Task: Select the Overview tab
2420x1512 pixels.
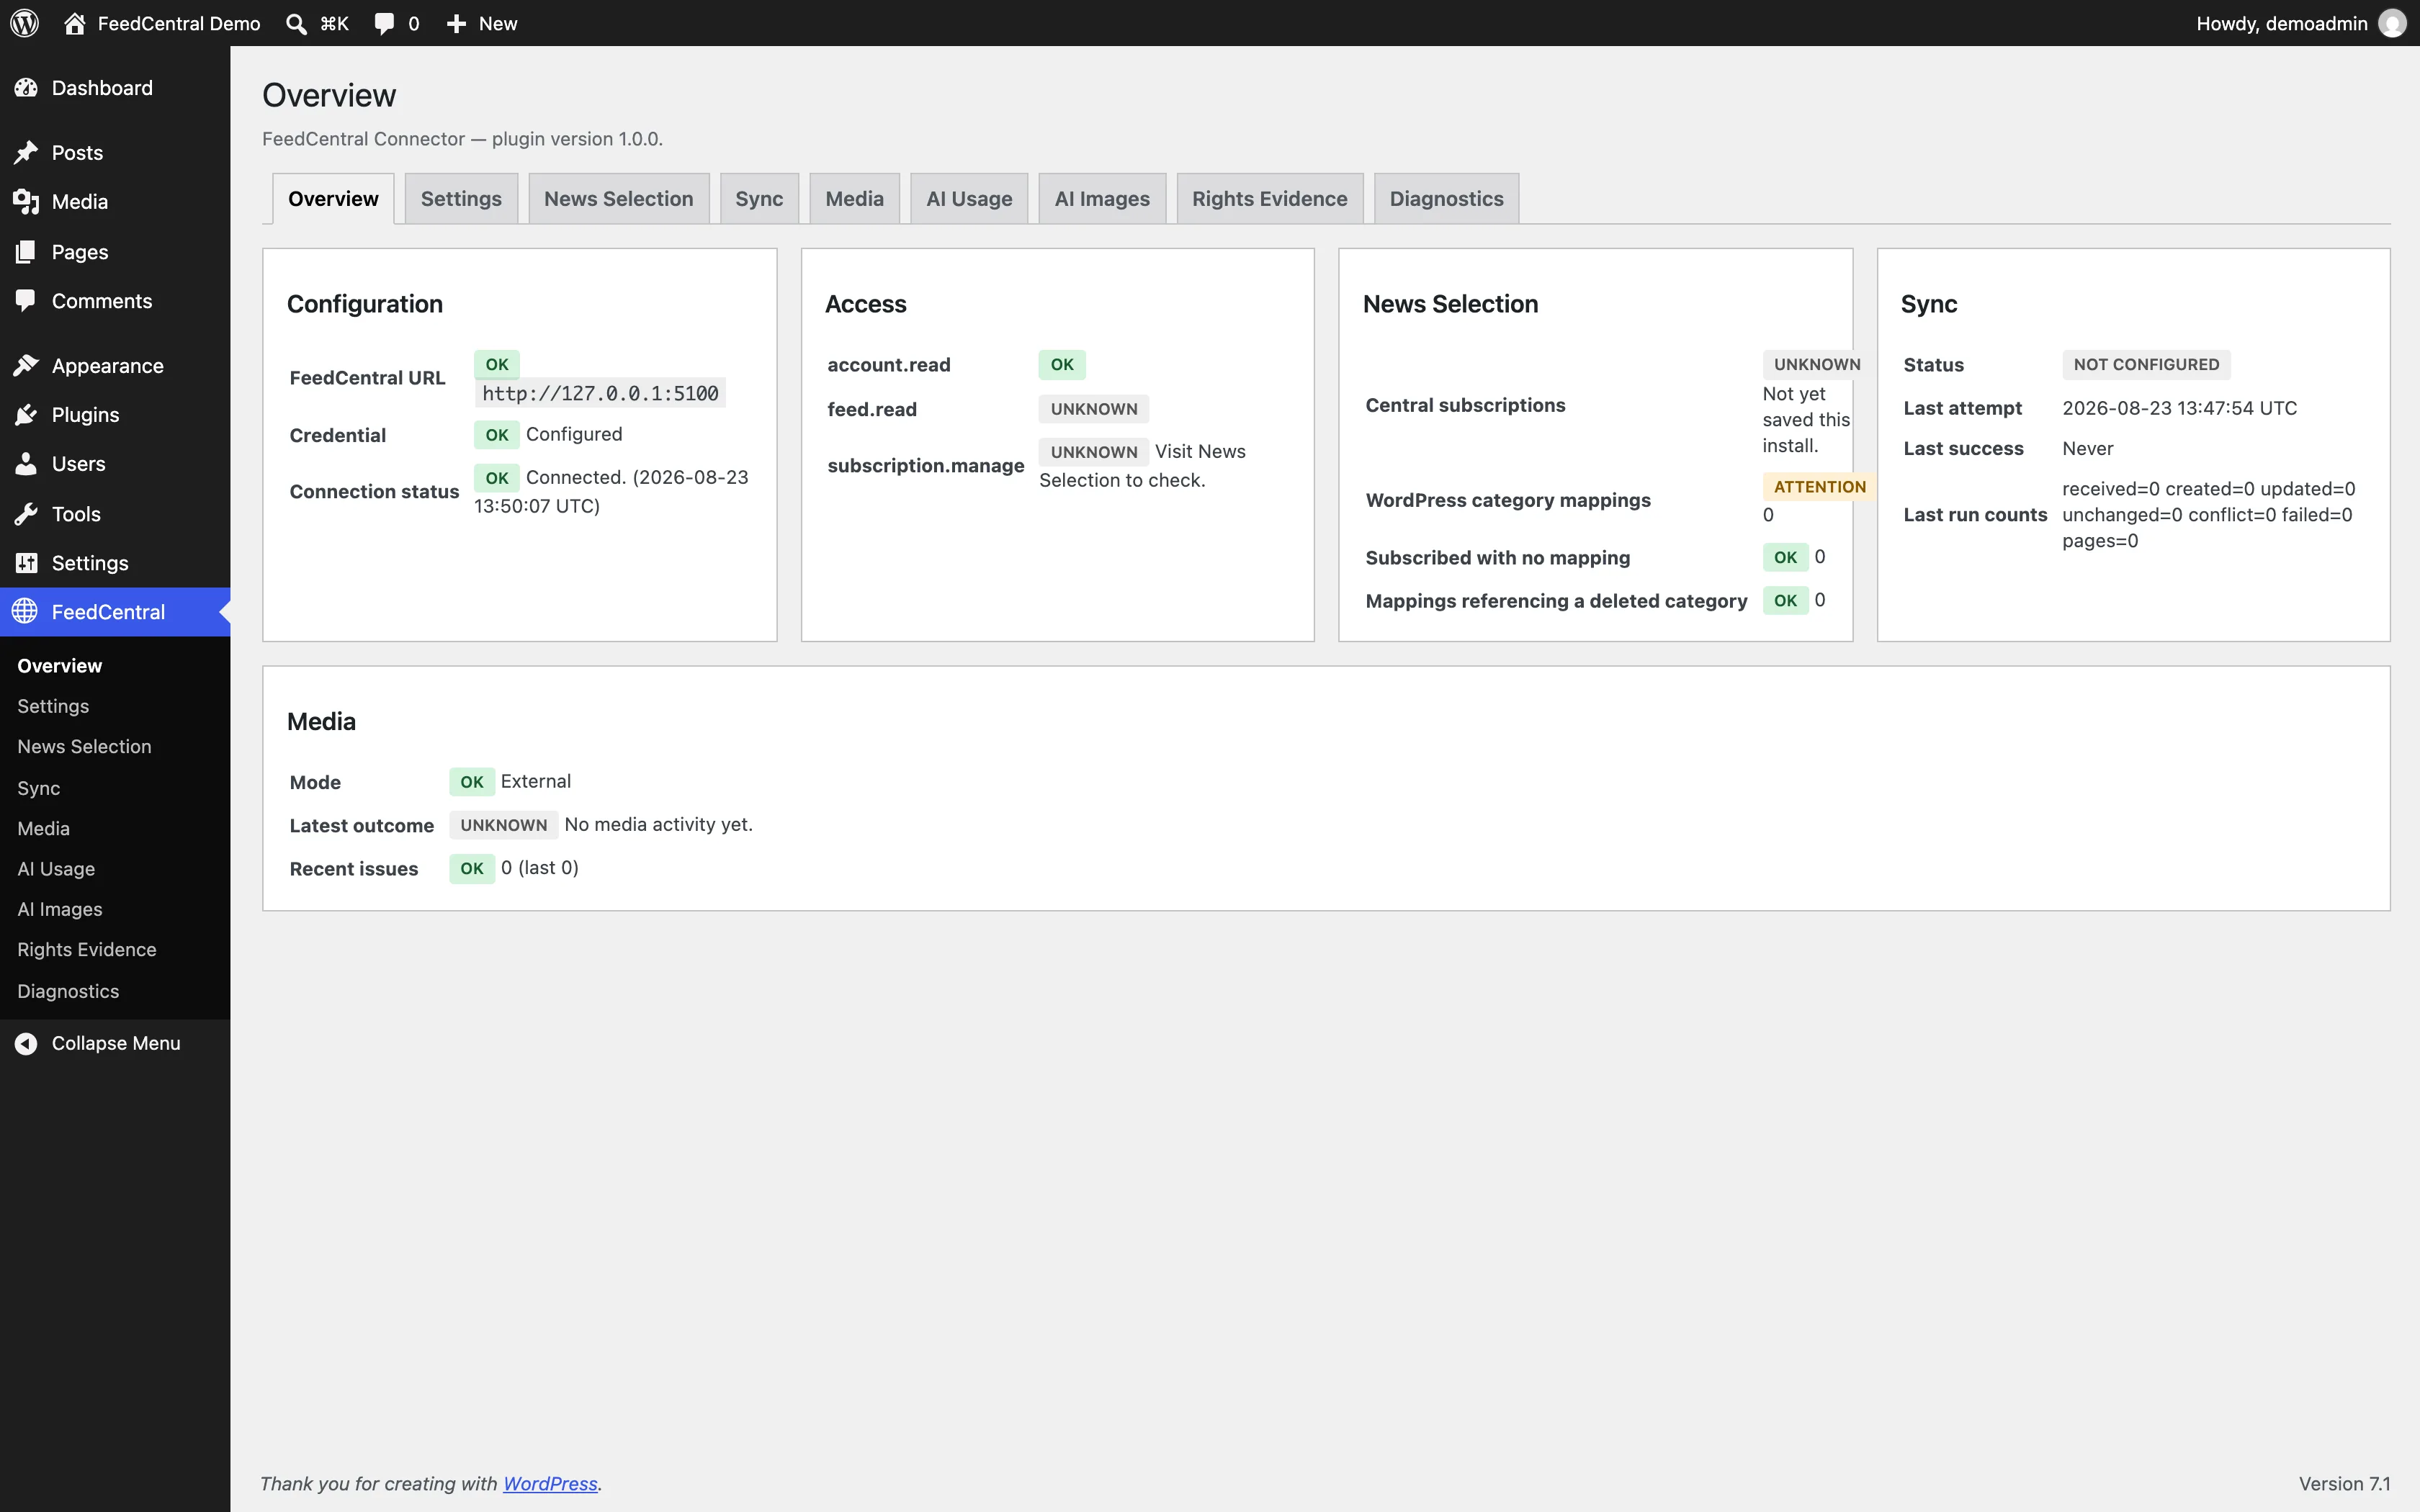Action: 333,199
